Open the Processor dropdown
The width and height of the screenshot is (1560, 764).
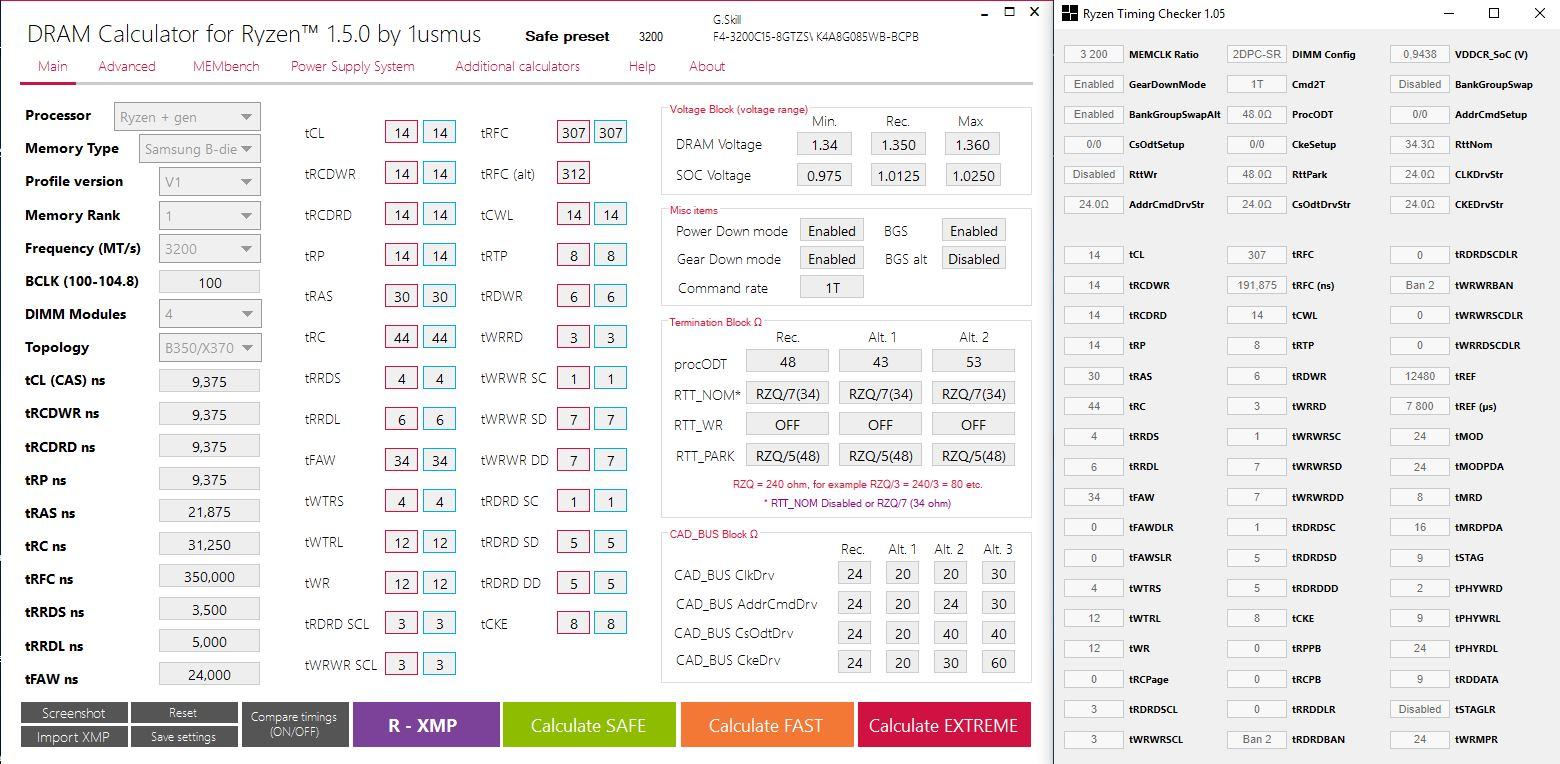point(187,116)
